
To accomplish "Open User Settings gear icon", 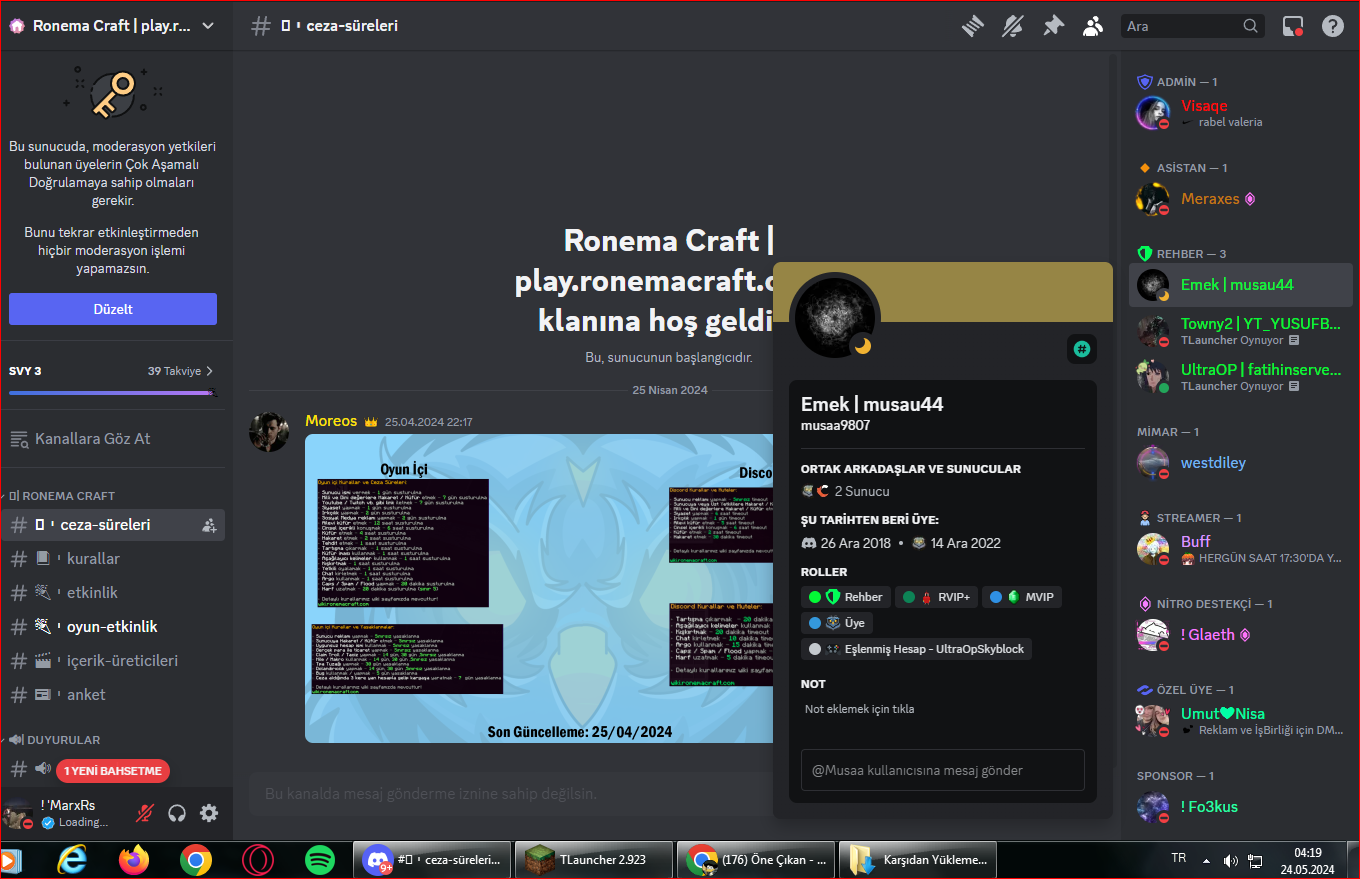I will (x=209, y=813).
